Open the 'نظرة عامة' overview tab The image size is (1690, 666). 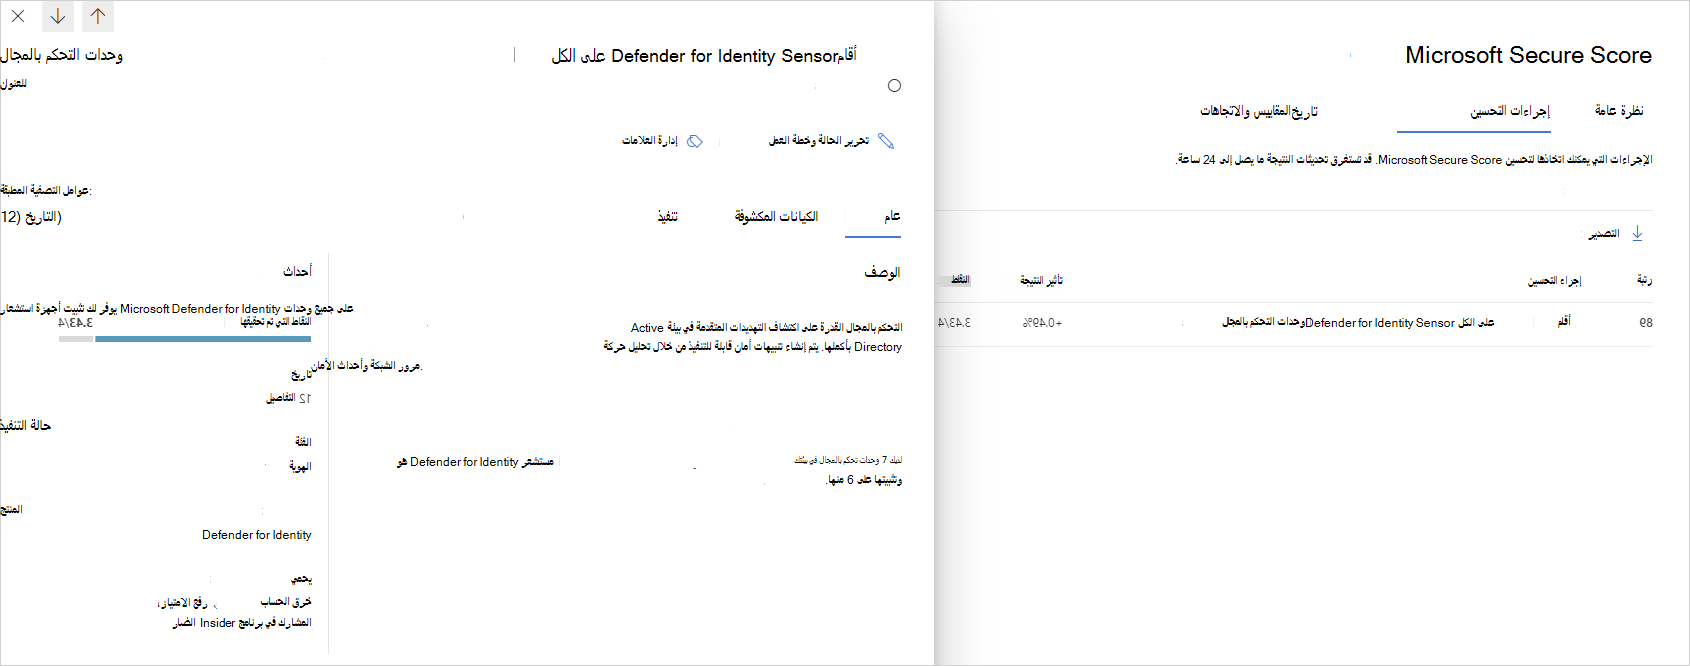pyautogui.click(x=1619, y=110)
